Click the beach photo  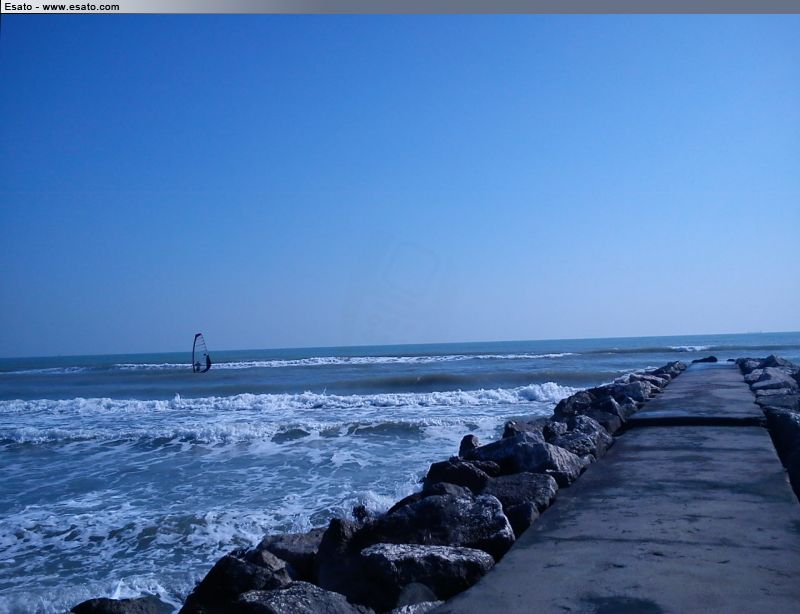(400, 314)
